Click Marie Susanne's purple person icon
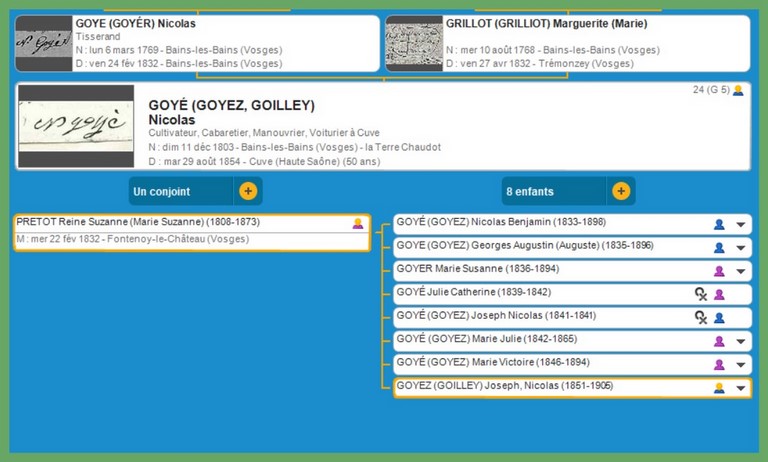The height and width of the screenshot is (462, 768). point(718,270)
